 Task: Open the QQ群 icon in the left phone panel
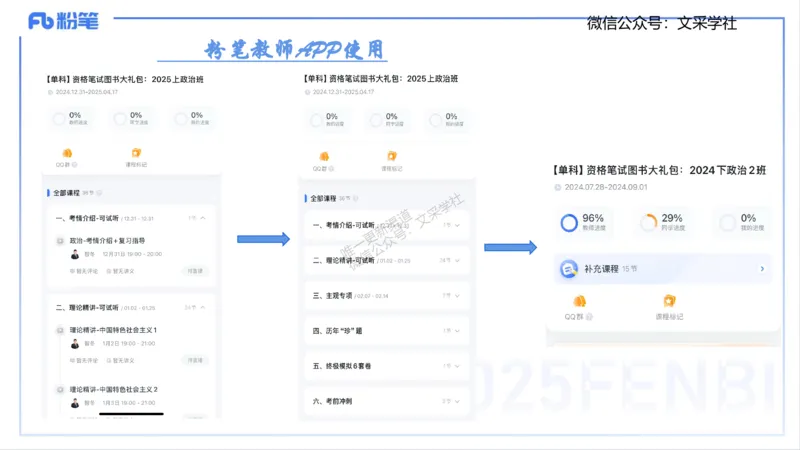pos(67,153)
